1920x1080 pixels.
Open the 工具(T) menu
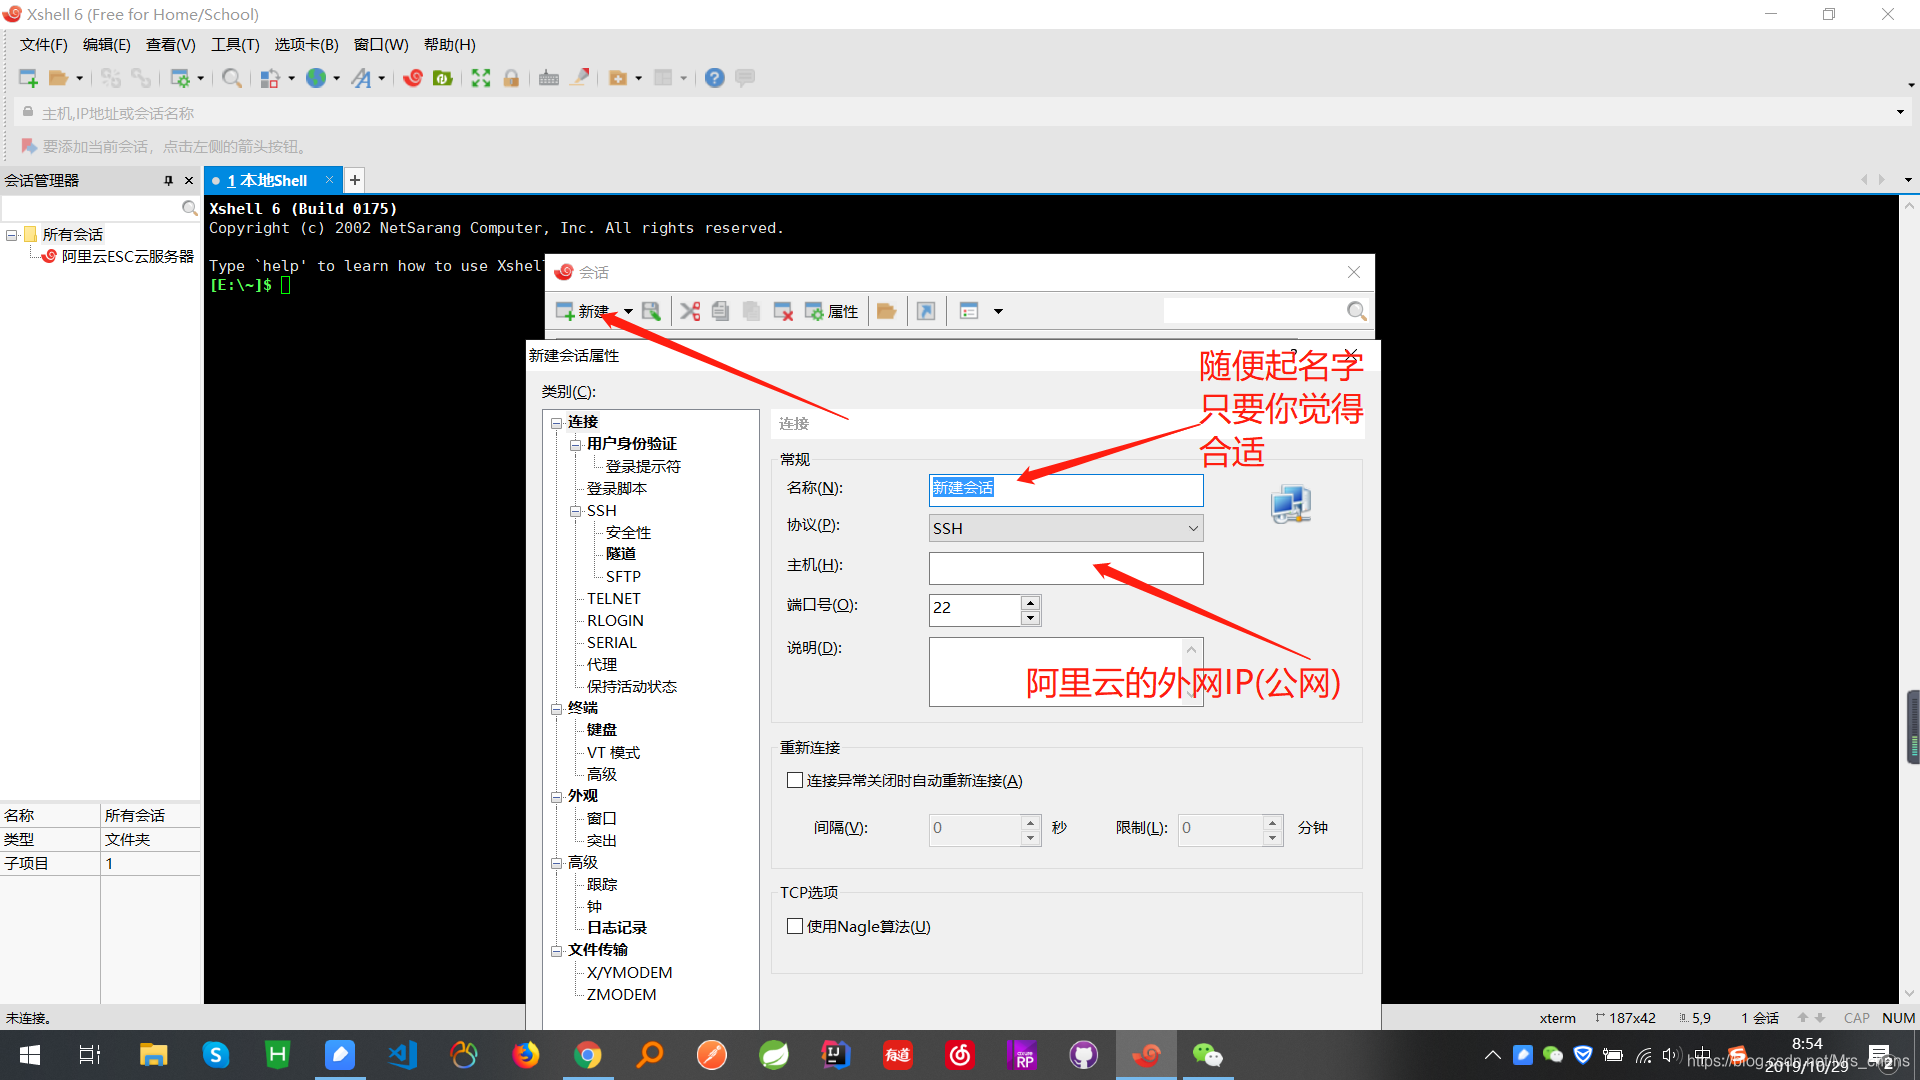pos(235,45)
